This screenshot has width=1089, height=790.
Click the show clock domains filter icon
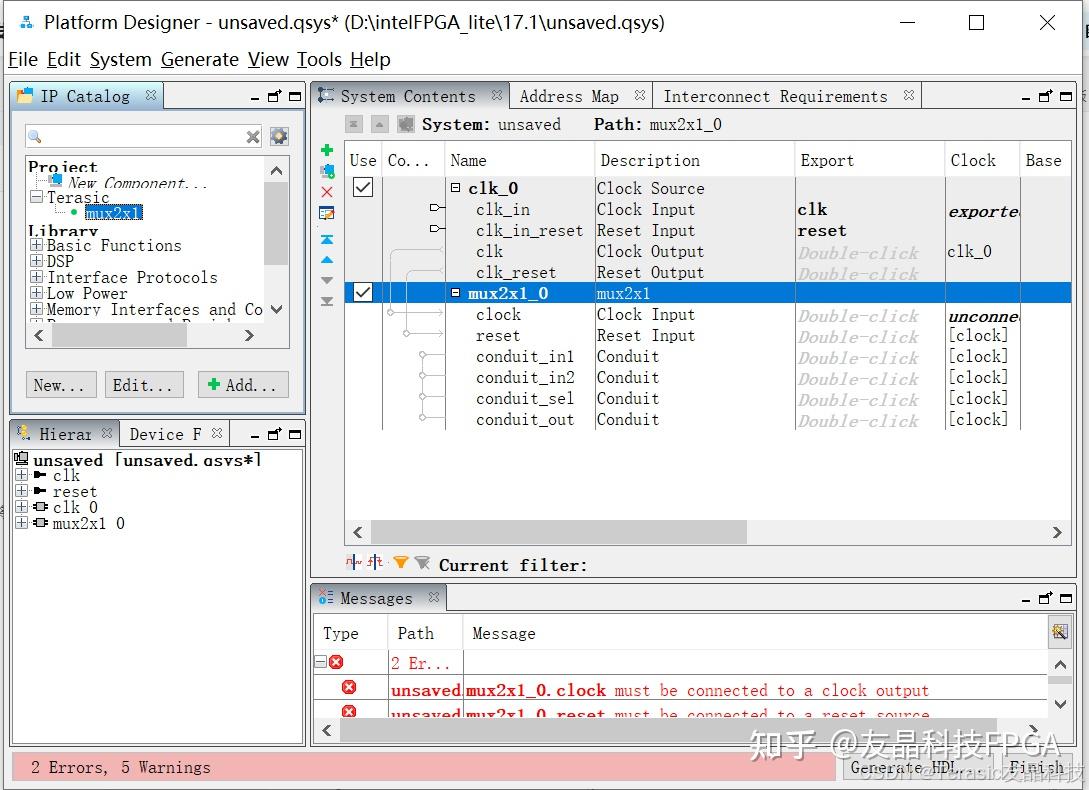pyautogui.click(x=354, y=563)
